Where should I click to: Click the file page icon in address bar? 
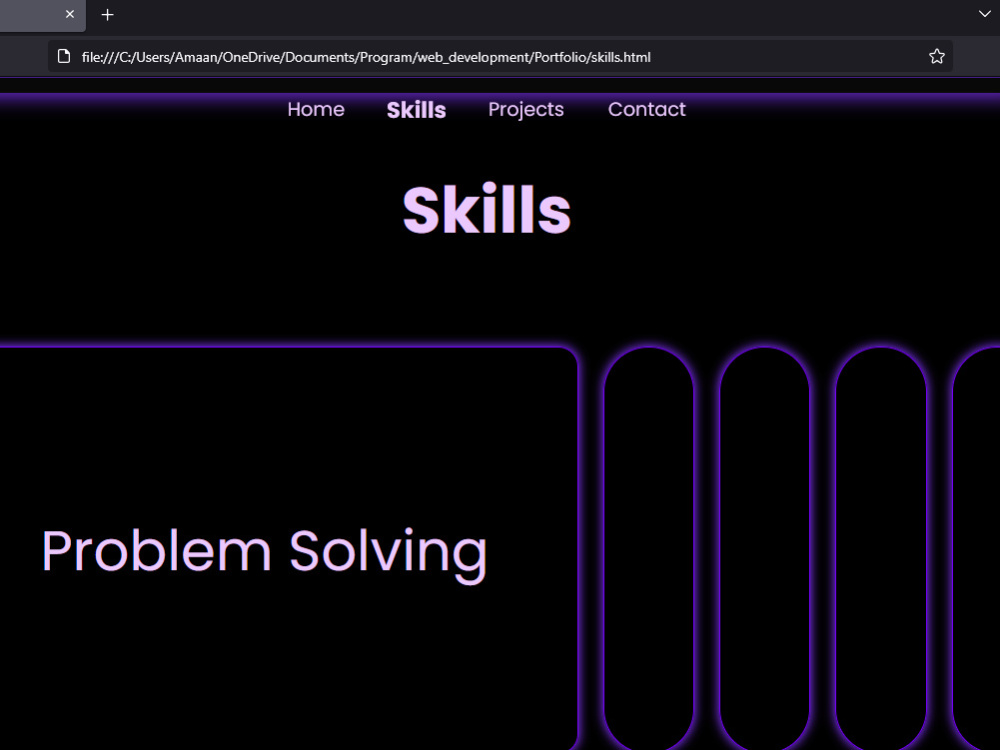[64, 57]
